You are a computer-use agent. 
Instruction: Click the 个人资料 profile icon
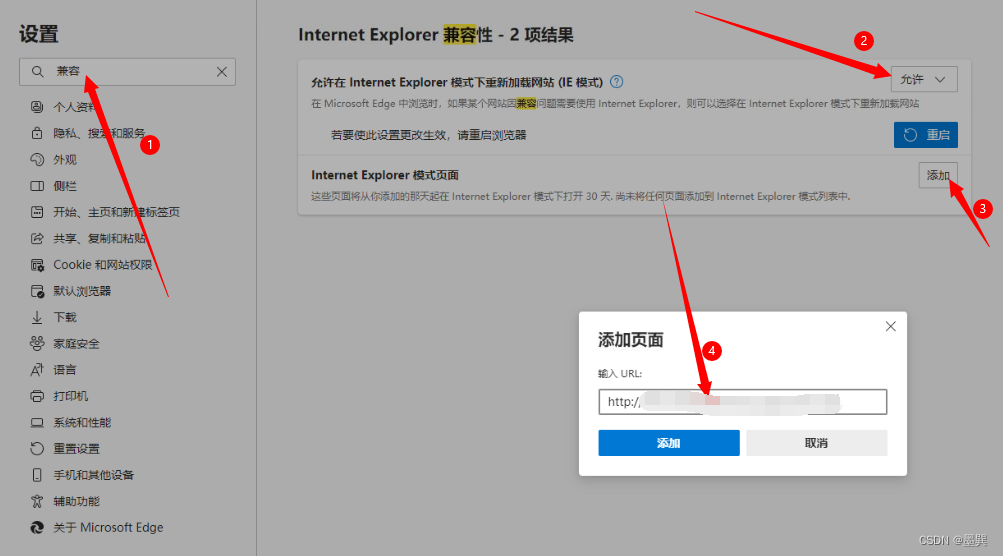tap(37, 107)
